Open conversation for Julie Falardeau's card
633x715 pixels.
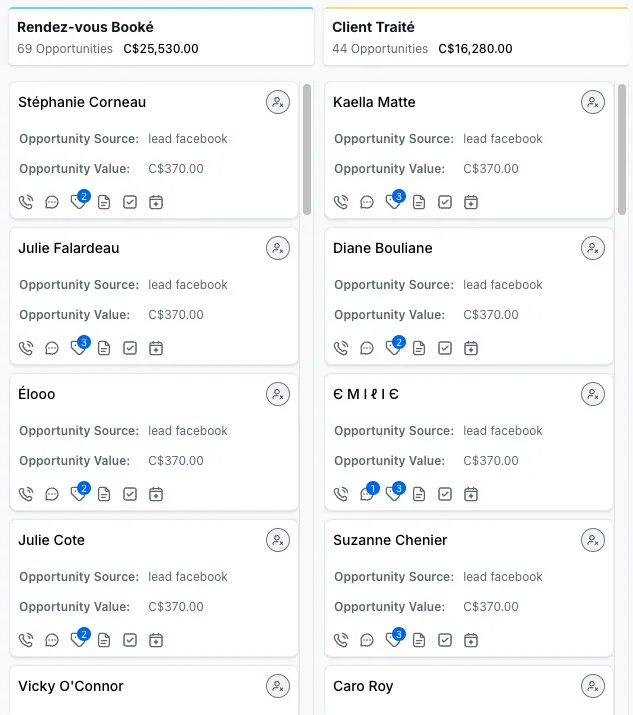(52, 348)
